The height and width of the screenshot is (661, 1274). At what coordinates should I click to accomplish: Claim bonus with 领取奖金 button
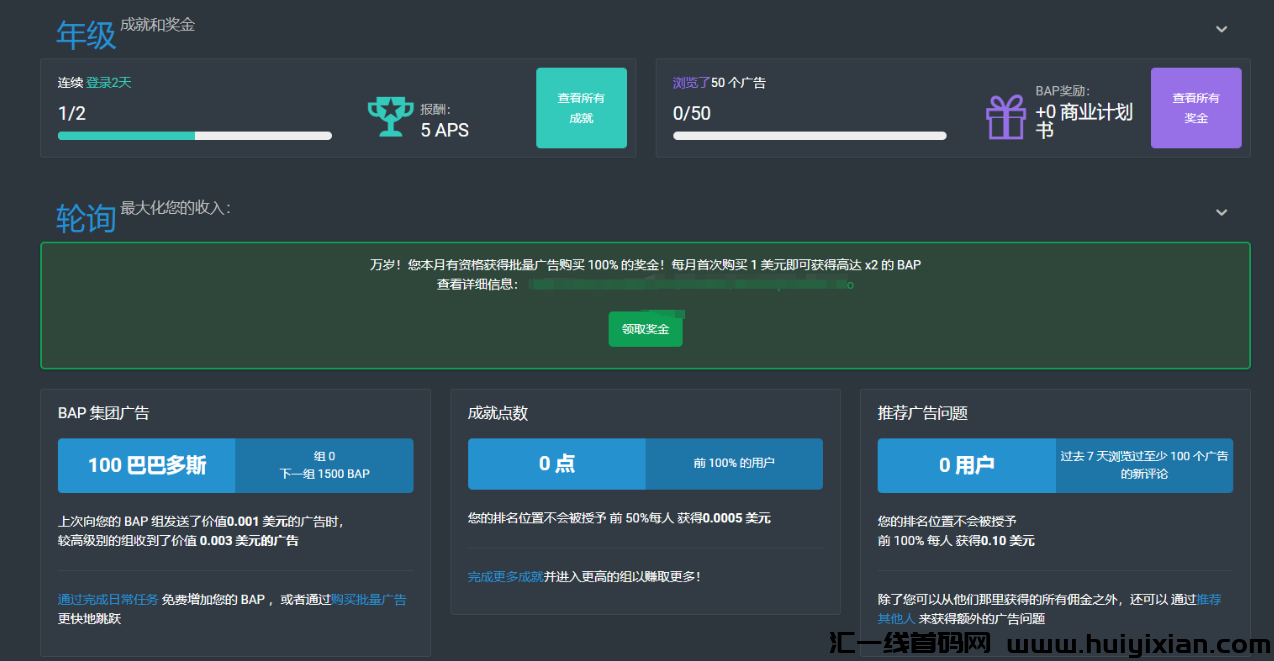point(645,328)
